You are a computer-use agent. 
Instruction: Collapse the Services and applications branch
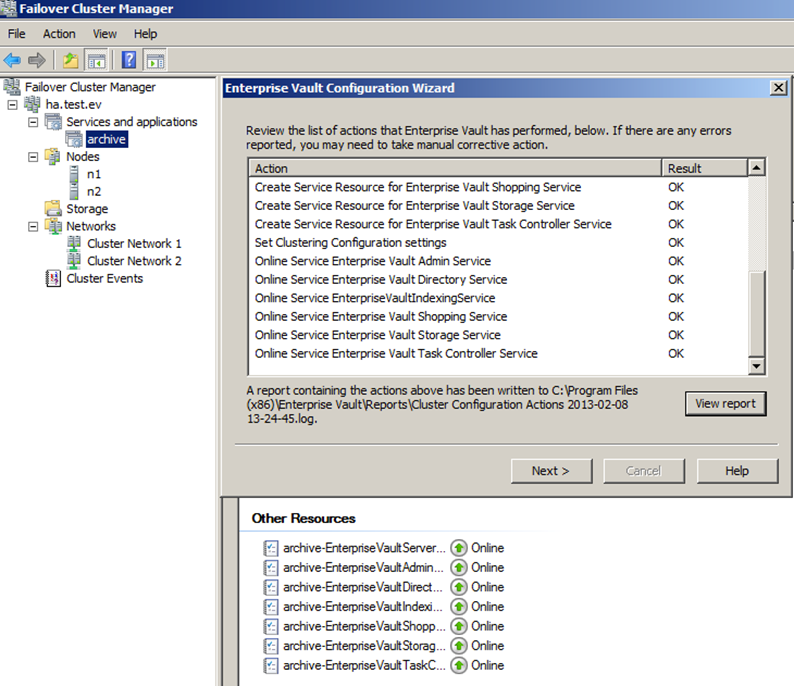pyautogui.click(x=33, y=122)
